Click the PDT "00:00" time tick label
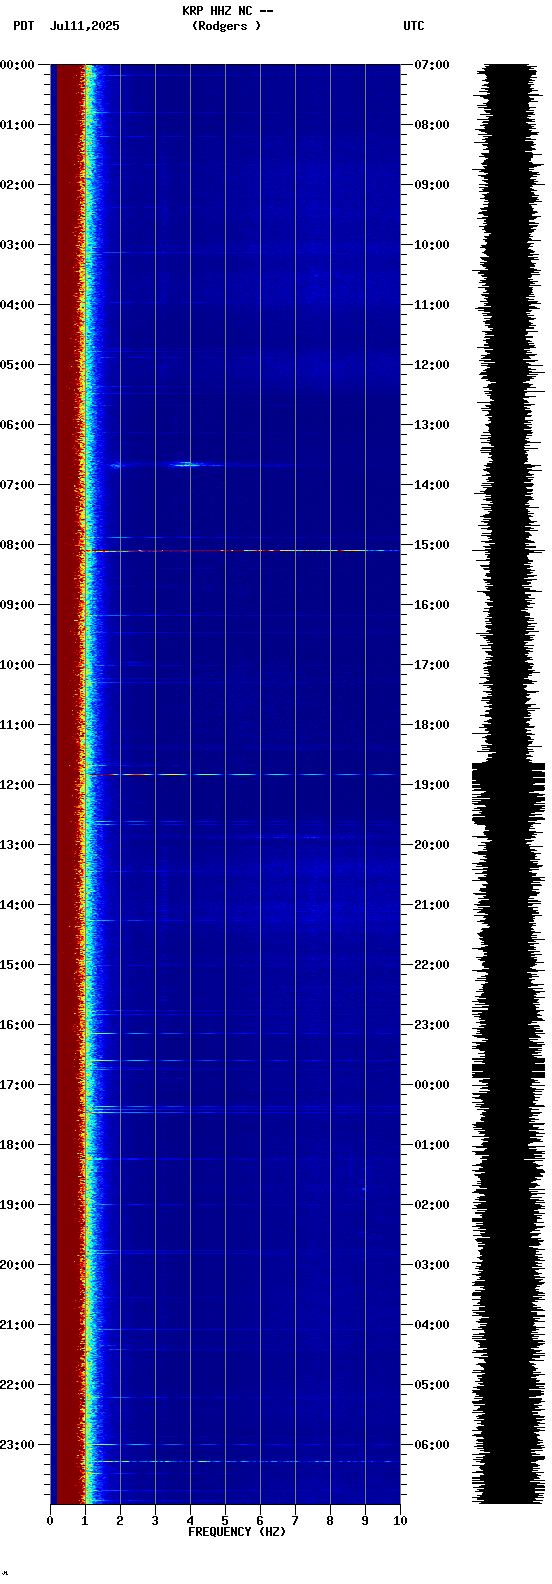The image size is (552, 1584). pyautogui.click(x=17, y=65)
